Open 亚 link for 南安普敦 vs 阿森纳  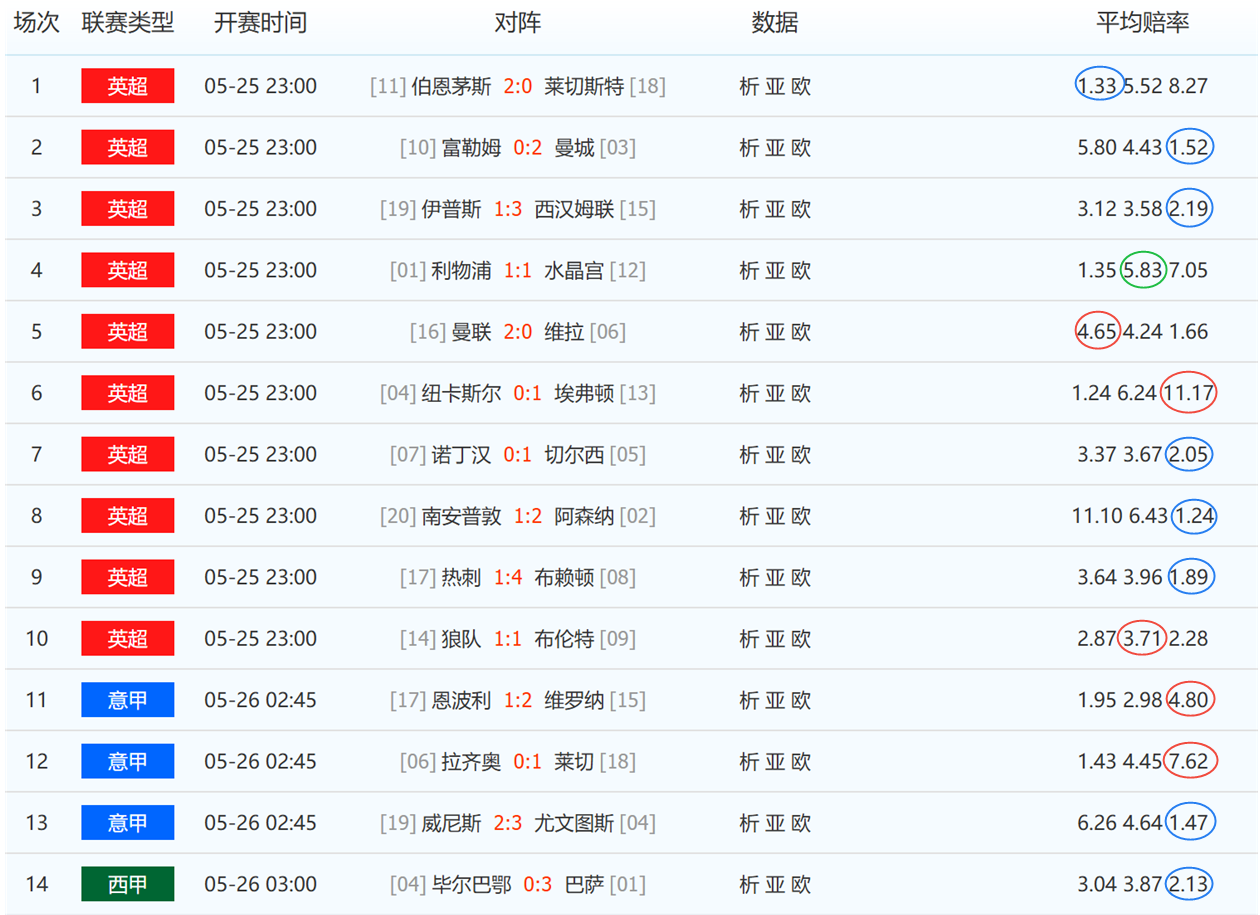775,516
